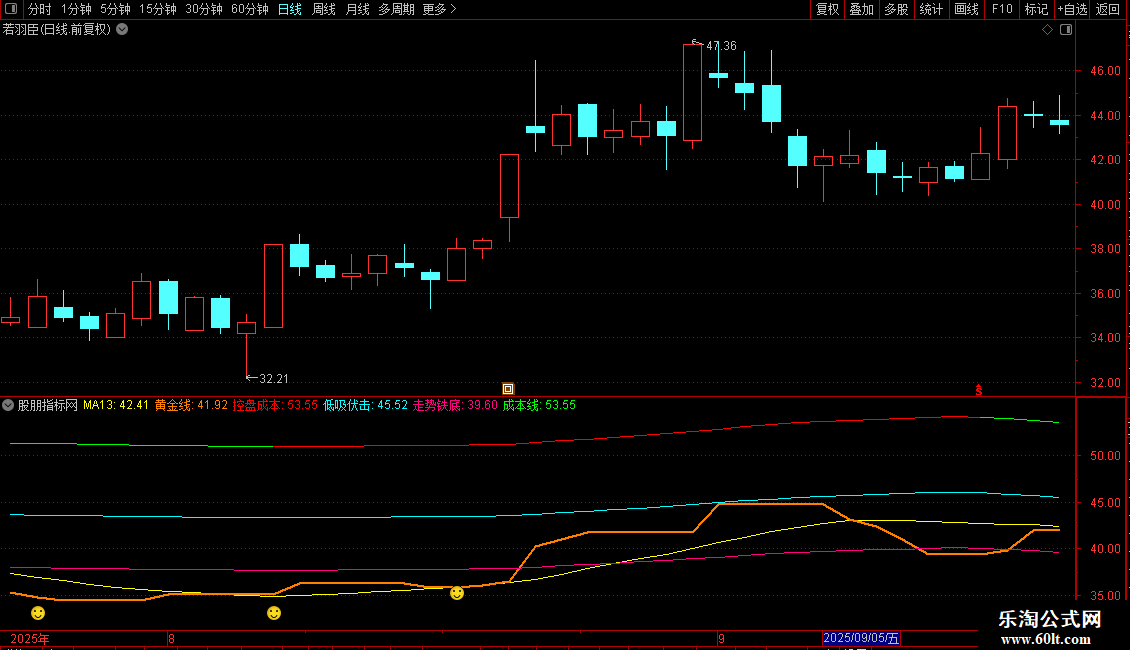Click the 47.36 high price label
This screenshot has height=650, width=1130.
point(721,46)
